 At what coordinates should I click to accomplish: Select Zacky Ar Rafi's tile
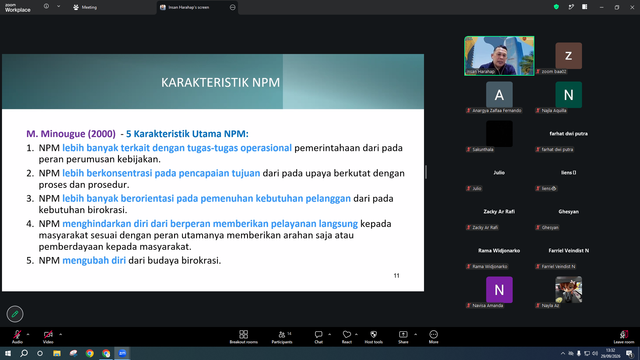(x=499, y=212)
